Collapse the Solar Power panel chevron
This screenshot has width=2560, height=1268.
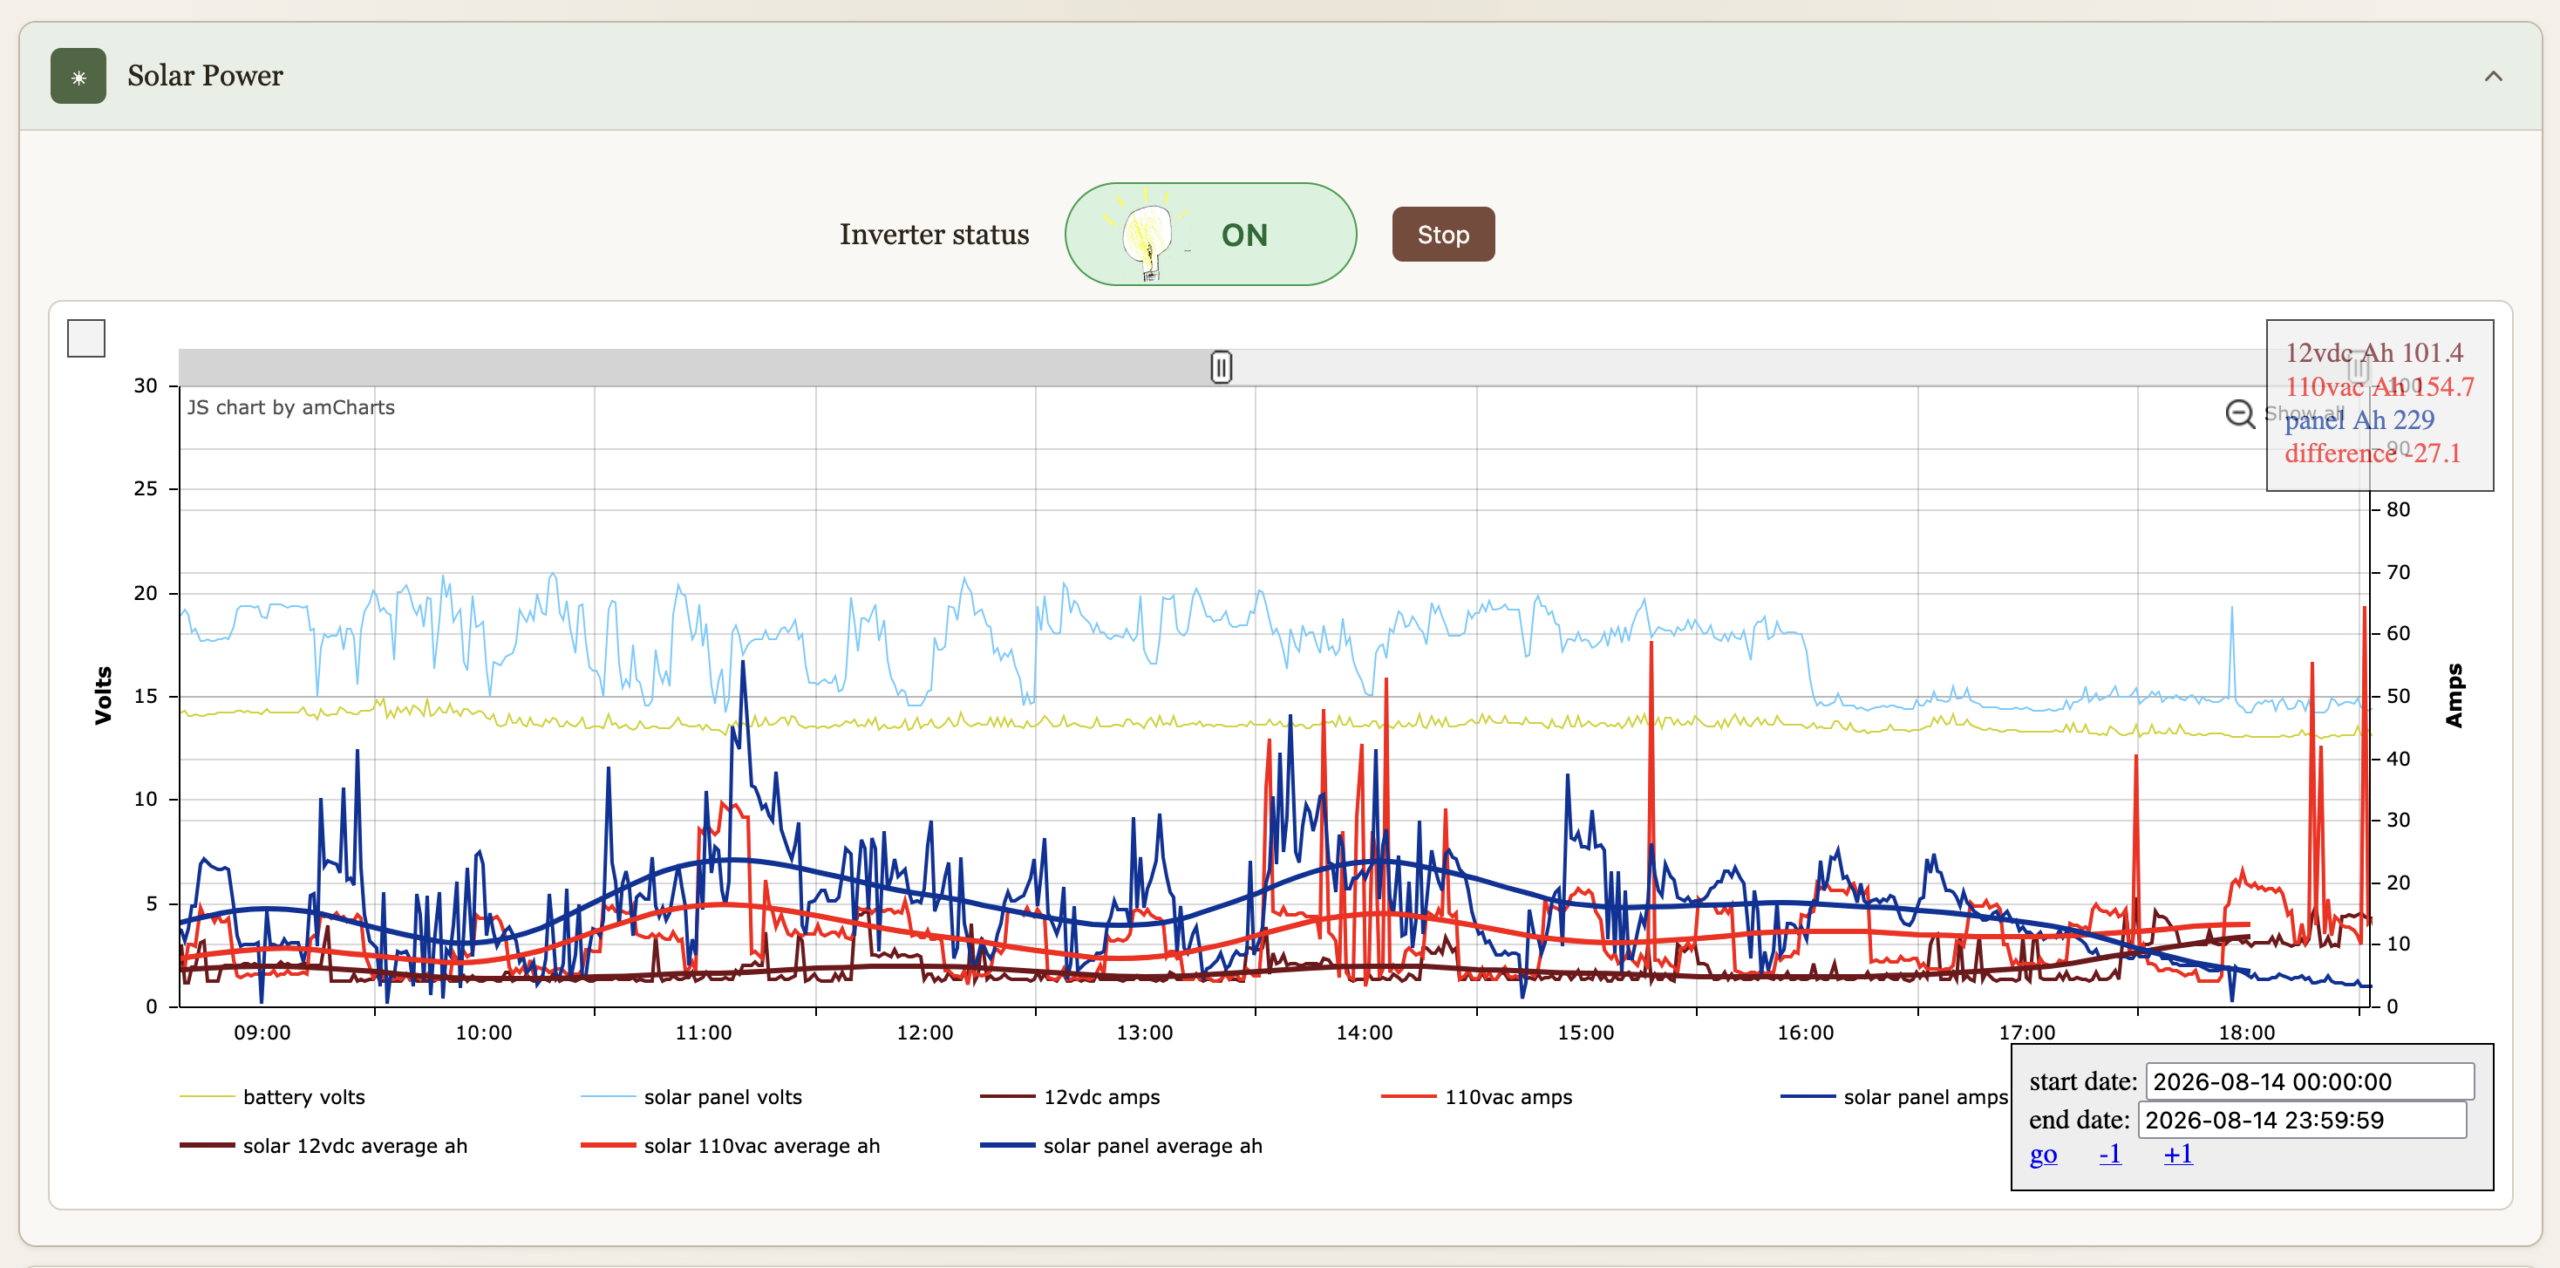pyautogui.click(x=2493, y=76)
